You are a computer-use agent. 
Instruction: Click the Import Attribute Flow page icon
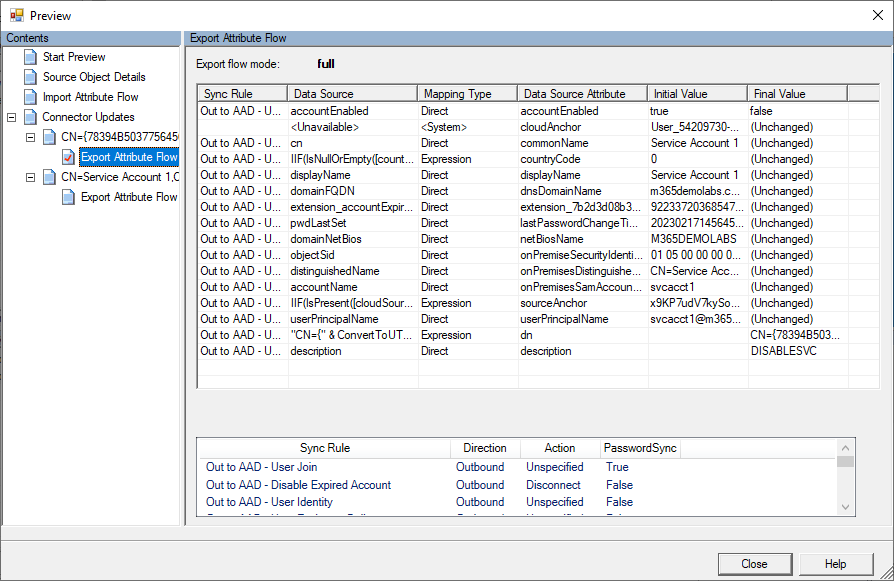(30, 97)
